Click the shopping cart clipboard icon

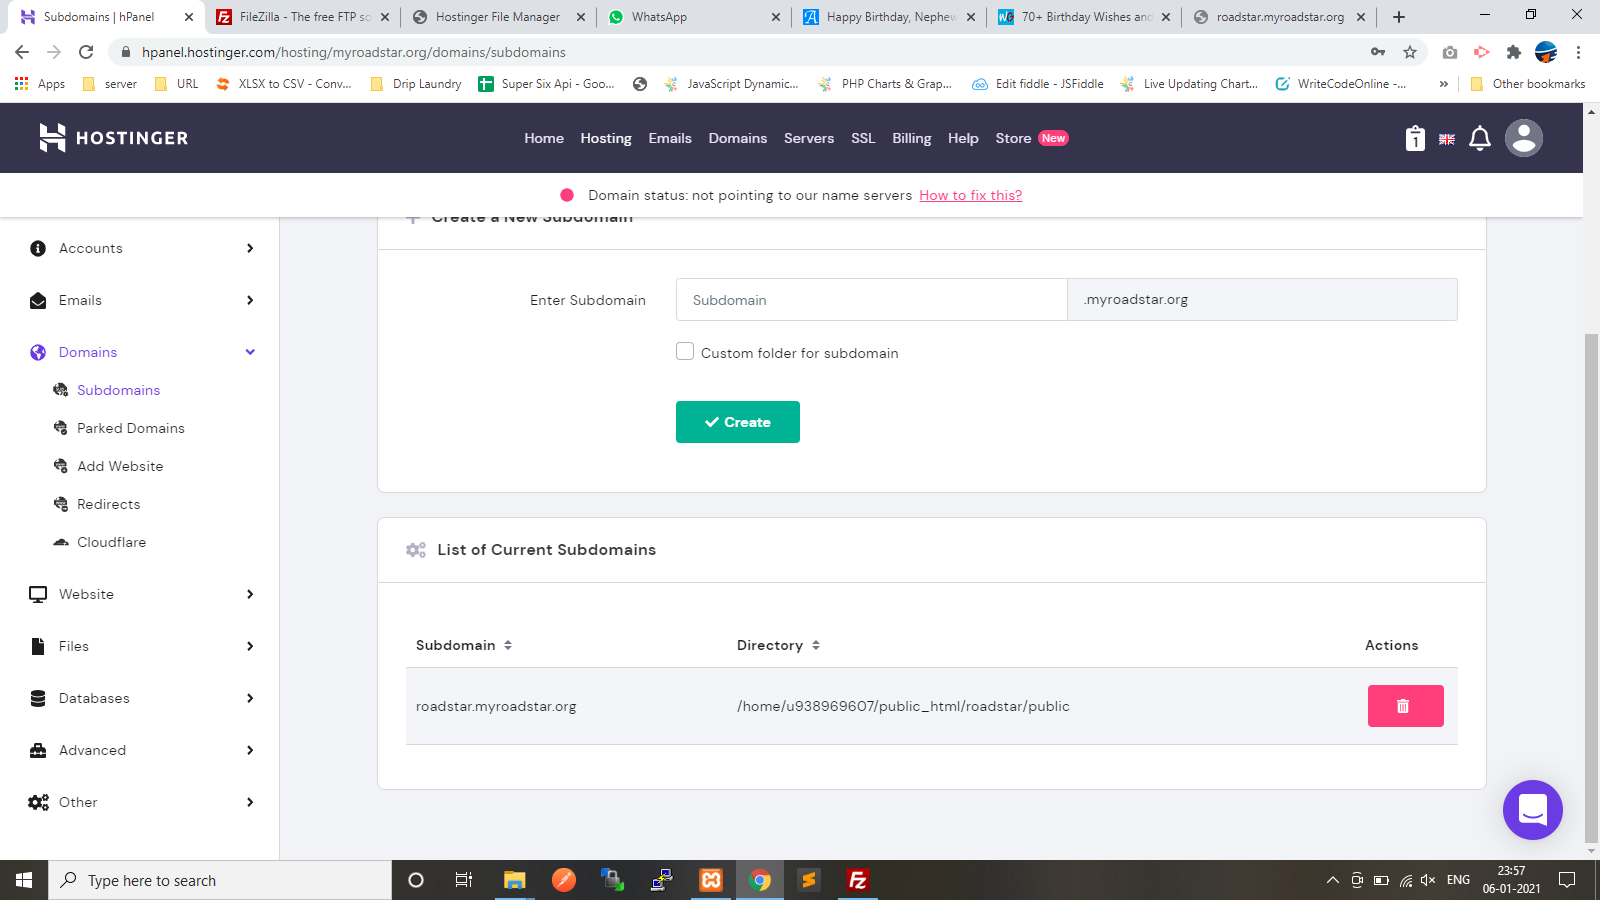point(1414,139)
